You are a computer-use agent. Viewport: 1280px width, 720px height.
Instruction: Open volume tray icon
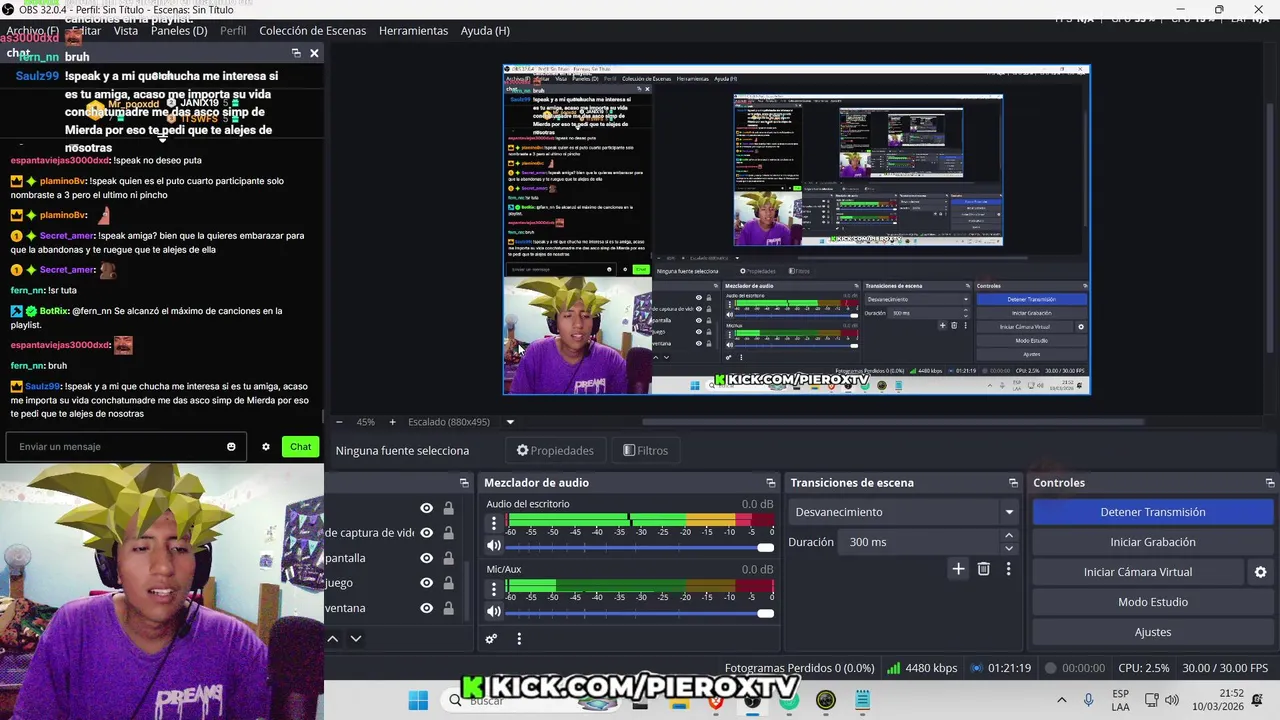point(1171,700)
